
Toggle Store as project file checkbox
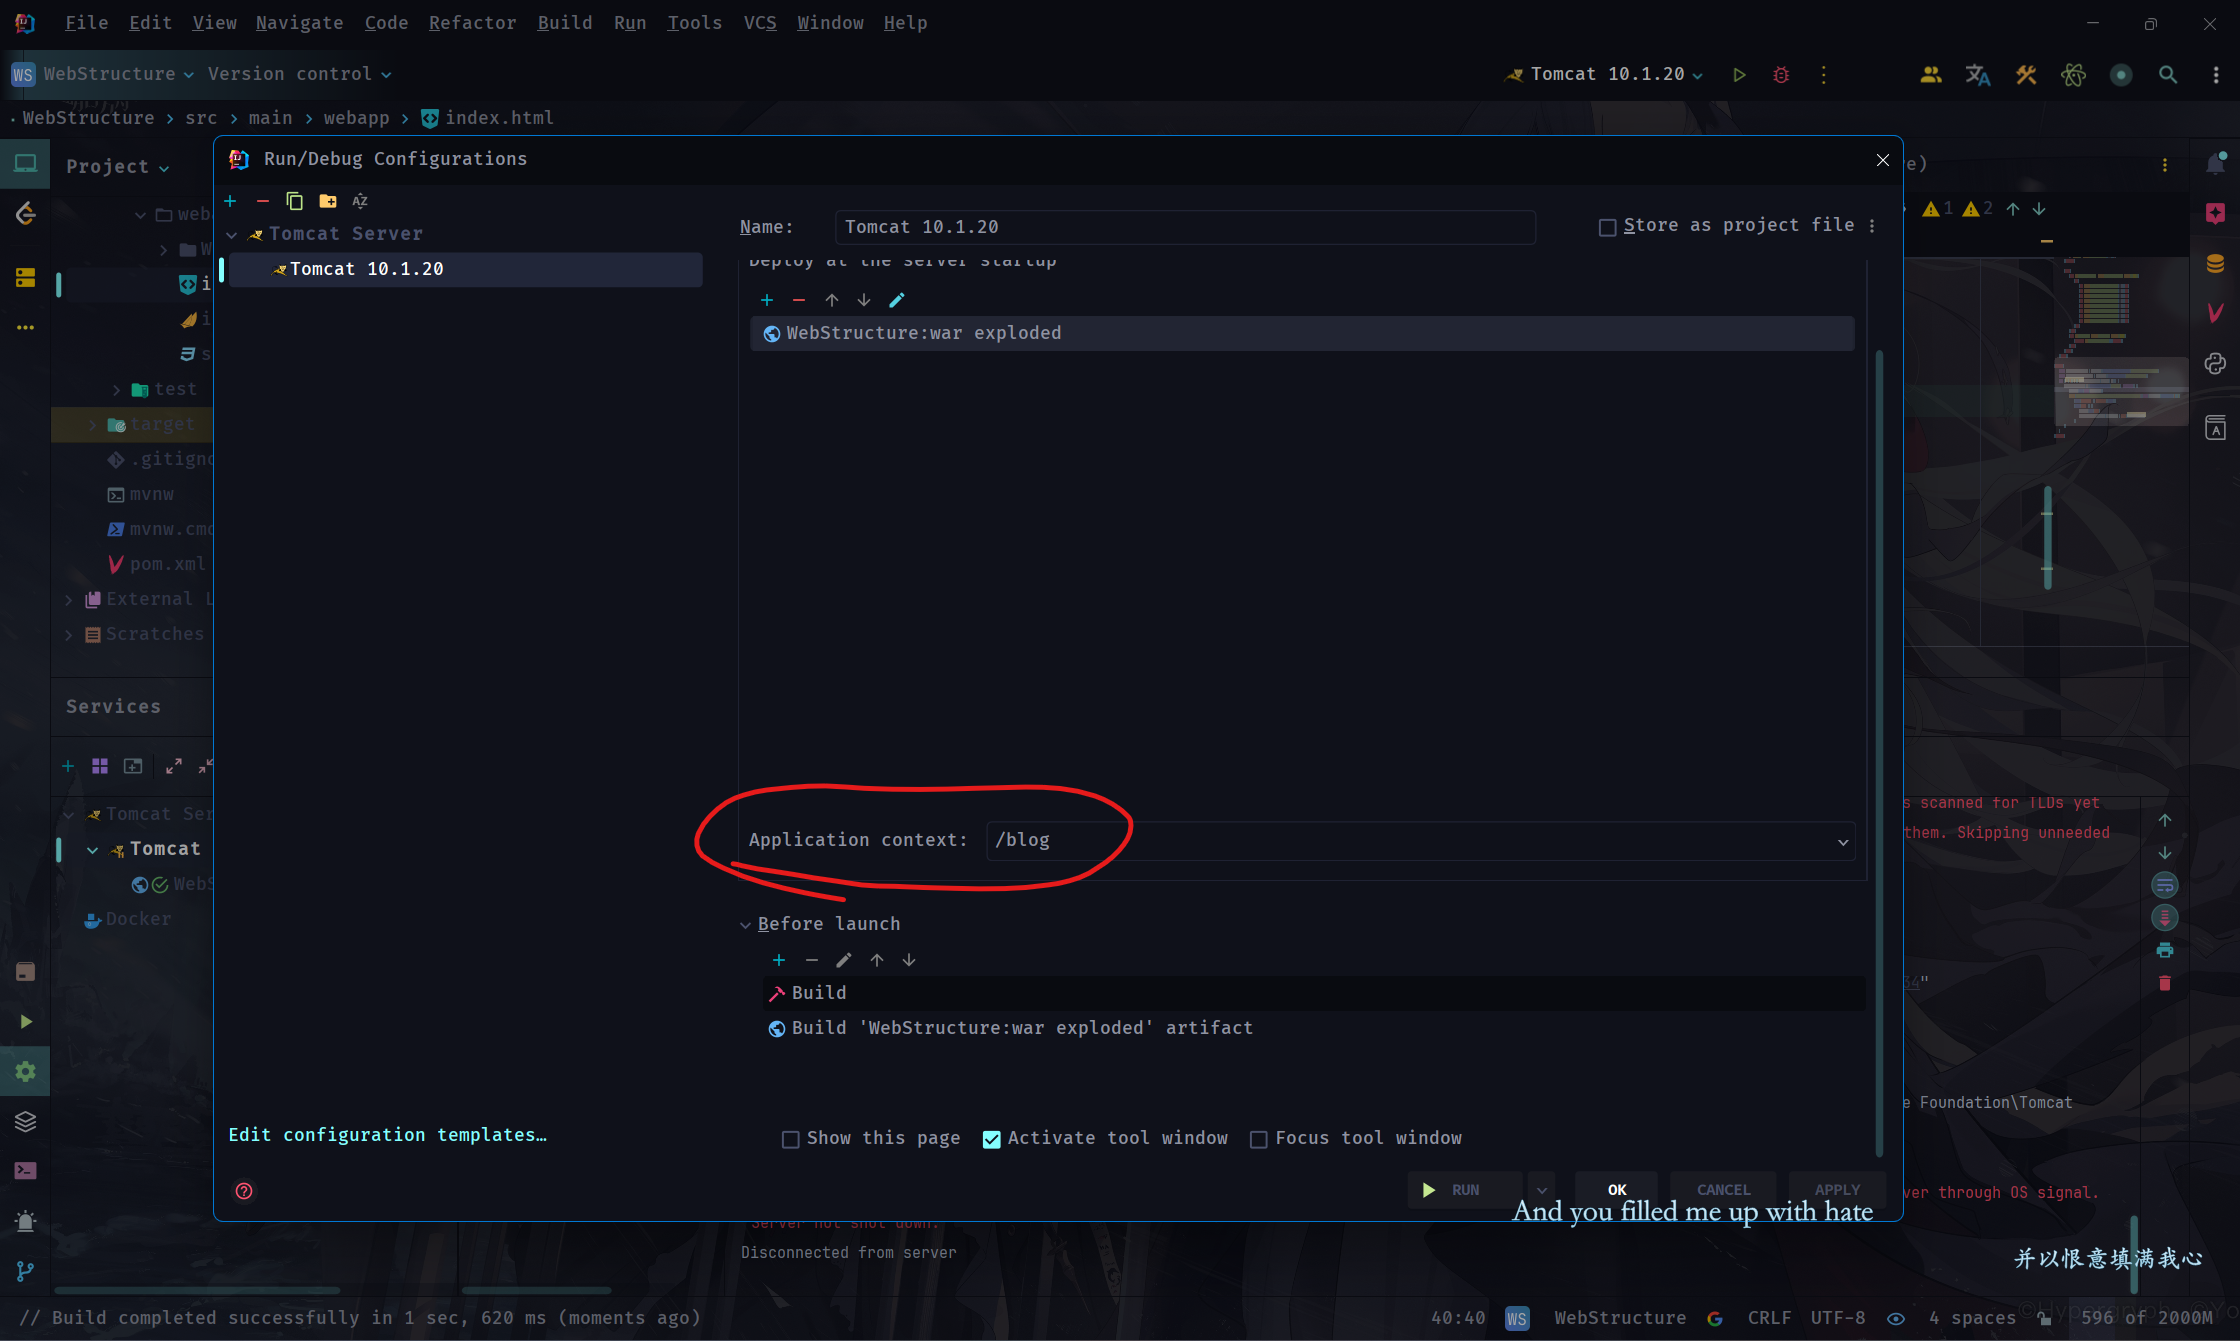tap(1607, 227)
